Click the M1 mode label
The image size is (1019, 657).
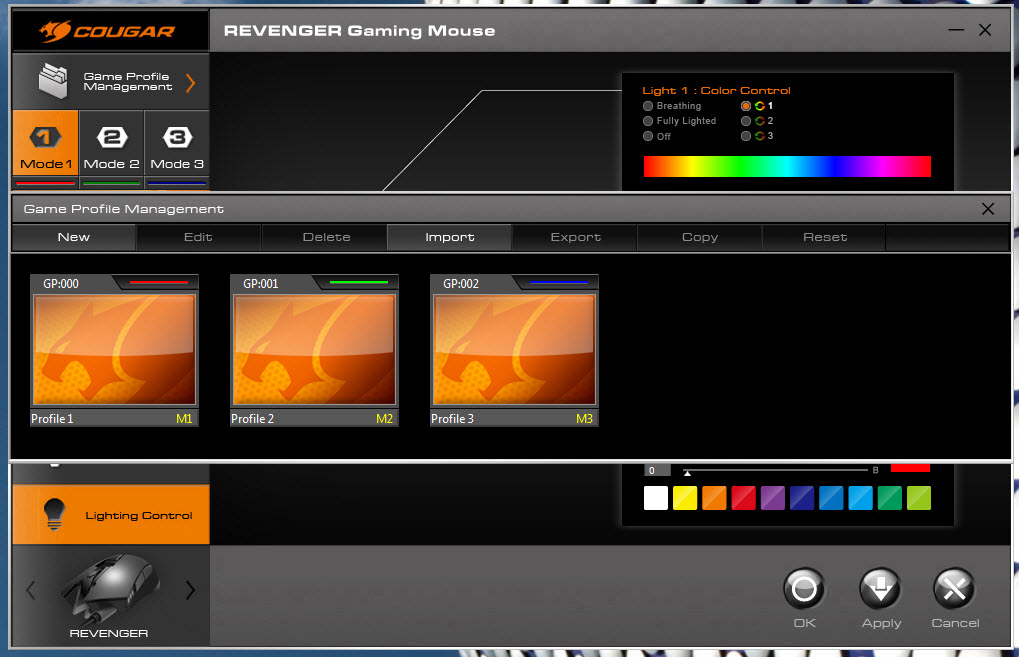(184, 419)
